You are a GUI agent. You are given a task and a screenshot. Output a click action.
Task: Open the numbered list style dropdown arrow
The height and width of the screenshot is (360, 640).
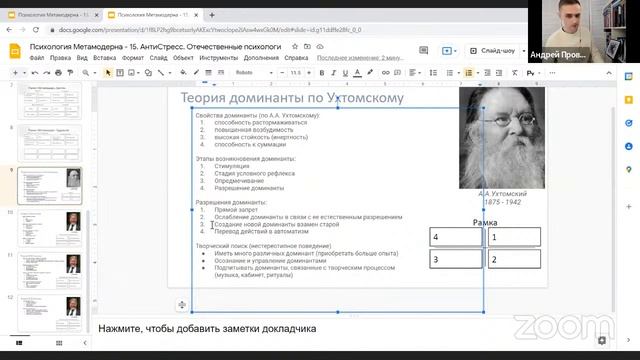[478, 73]
